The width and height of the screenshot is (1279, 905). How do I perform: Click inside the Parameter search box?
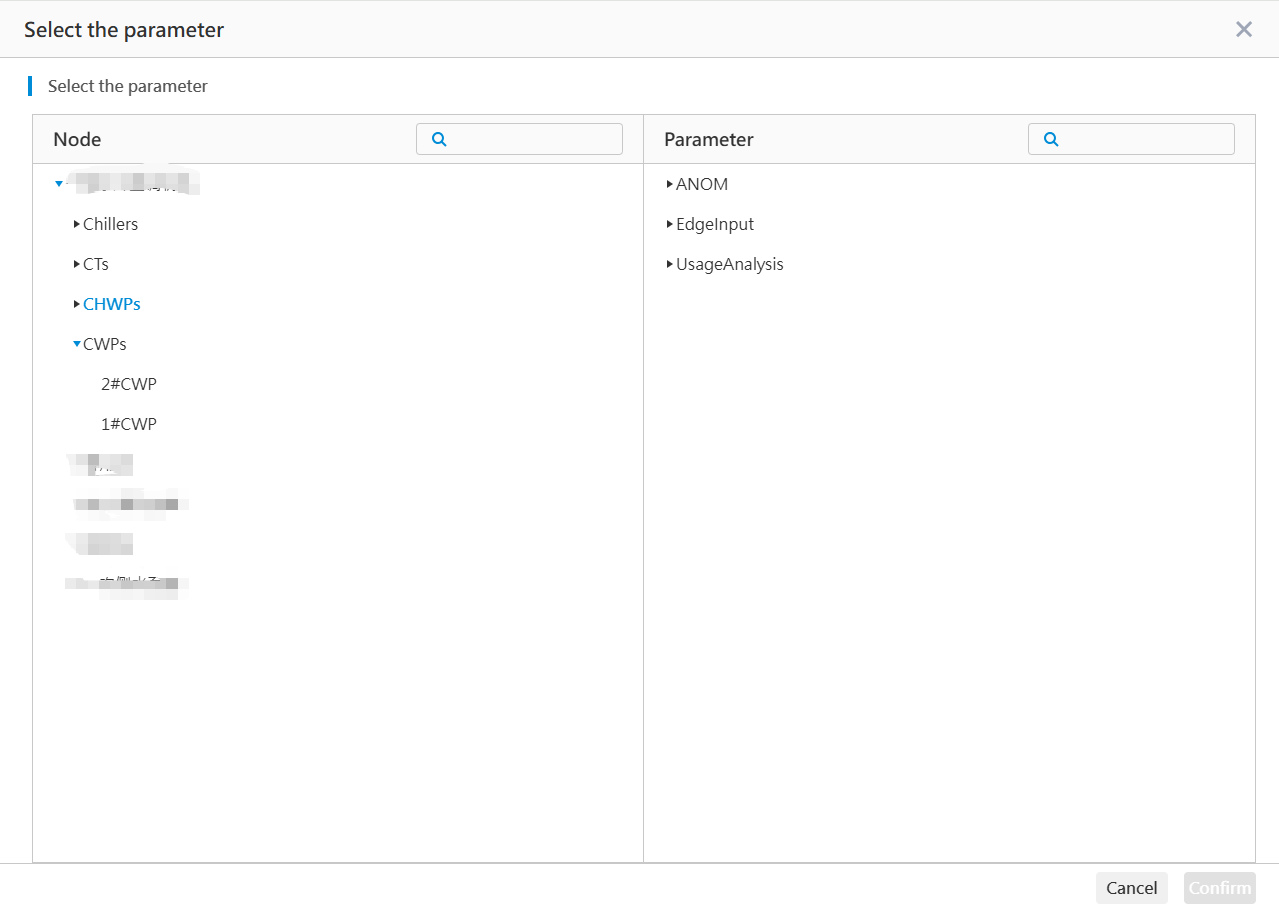coord(1140,139)
